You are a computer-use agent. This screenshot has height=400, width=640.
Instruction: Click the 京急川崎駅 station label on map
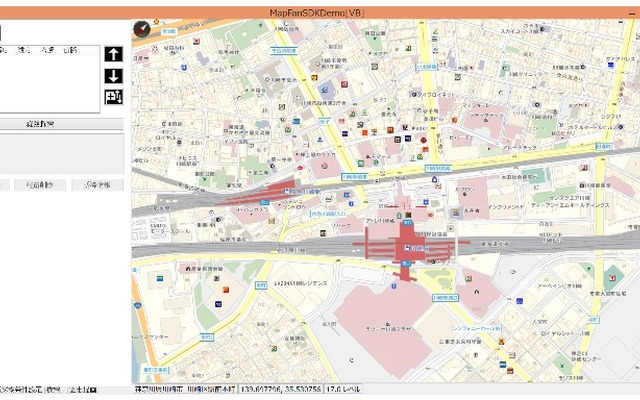(x=303, y=191)
